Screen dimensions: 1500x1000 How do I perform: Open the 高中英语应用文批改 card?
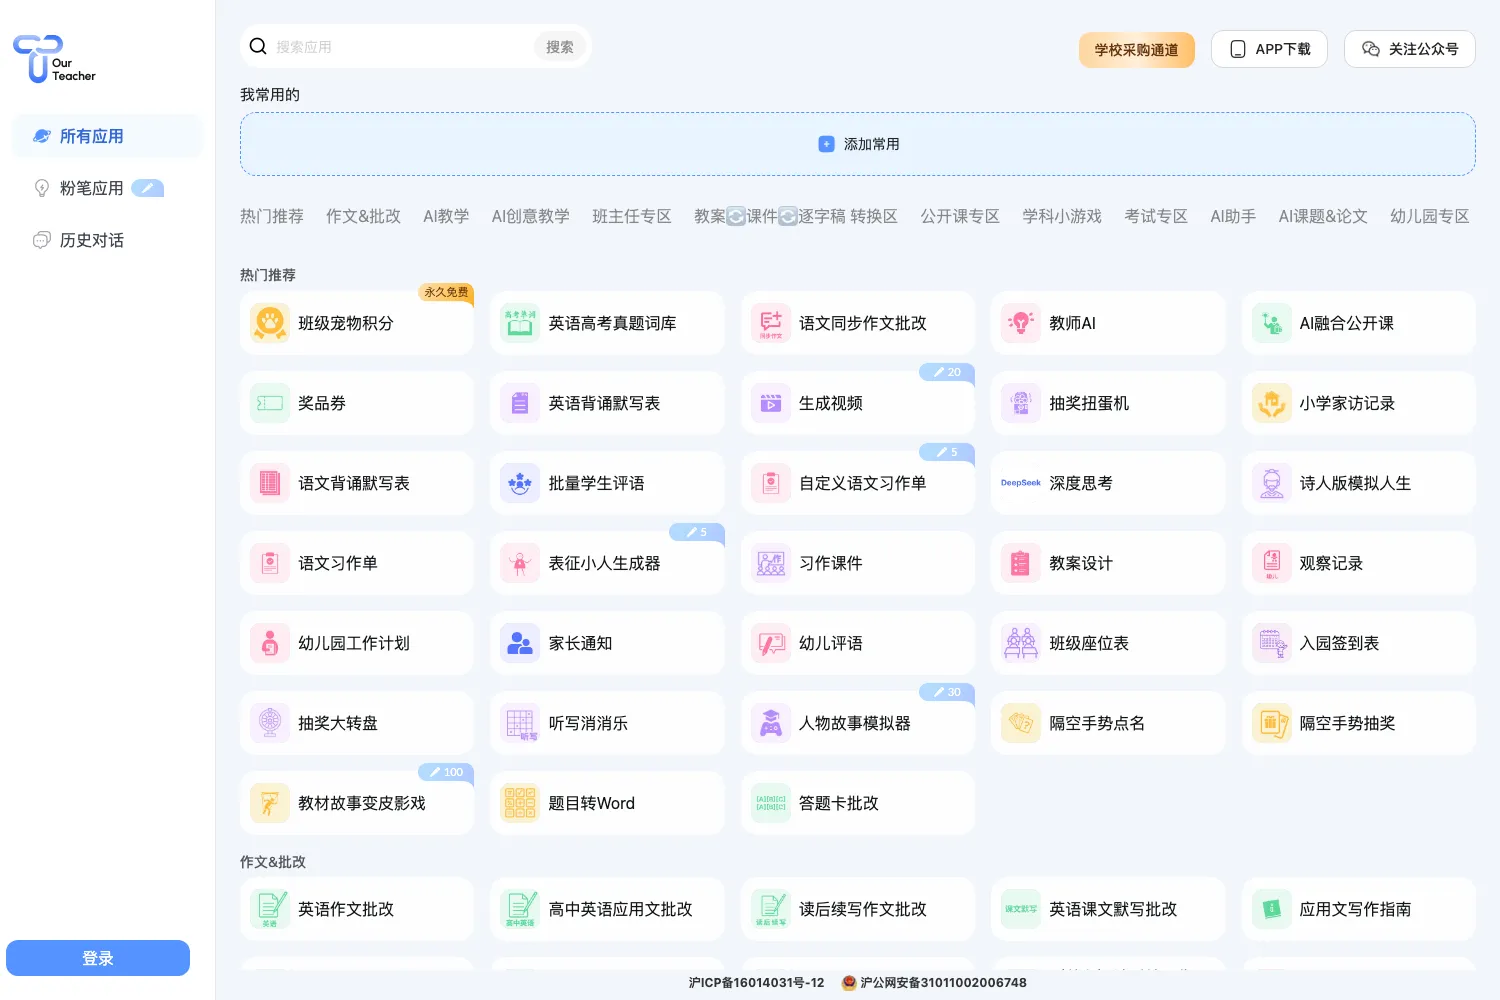pyautogui.click(x=607, y=909)
